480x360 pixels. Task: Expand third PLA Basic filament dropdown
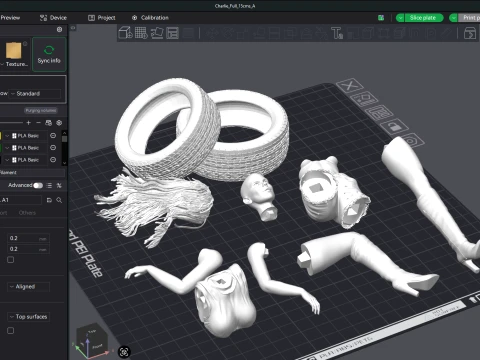(7, 160)
